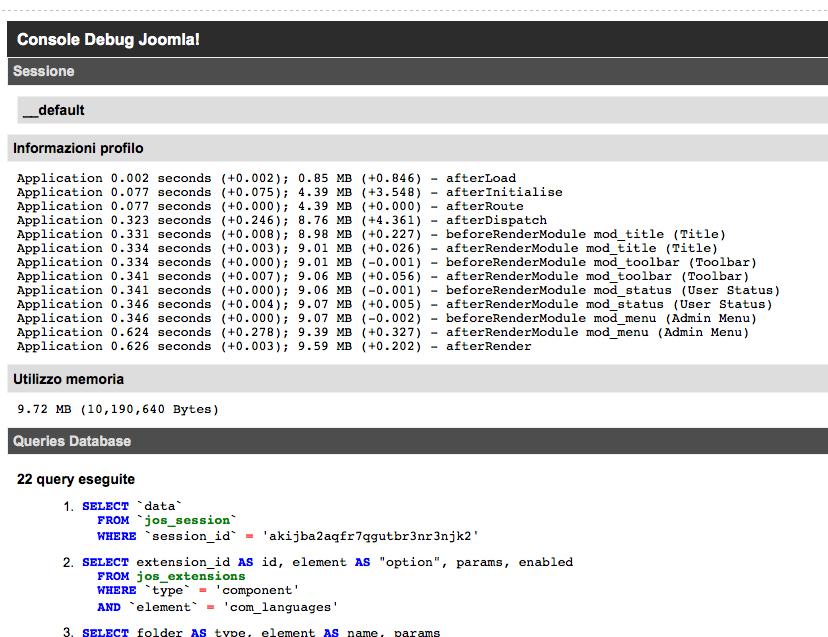Click beforeRenderModule mod_menu (Admin Menu) line

click(x=387, y=318)
